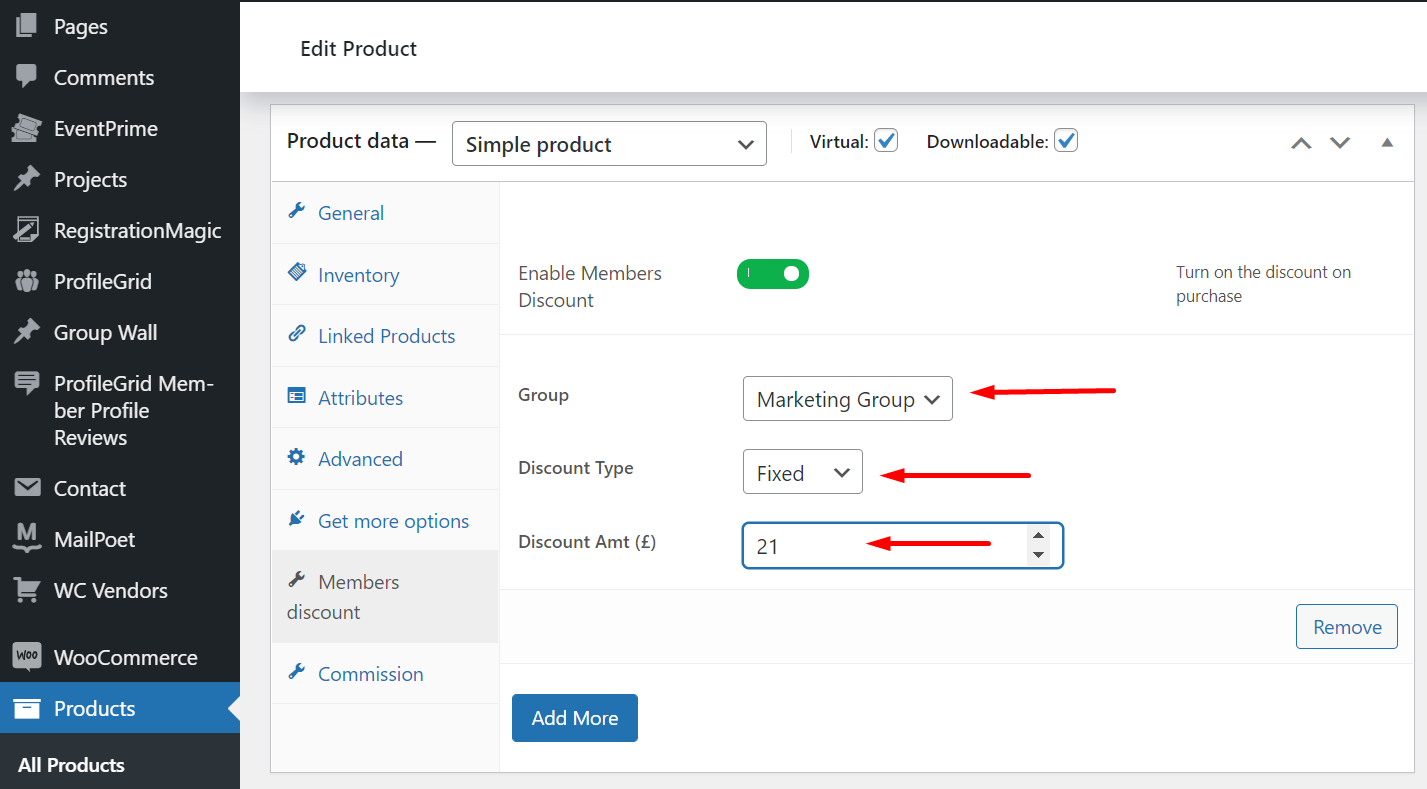This screenshot has height=789, width=1427.
Task: Click the MailPoet sidebar icon
Action: 24,539
